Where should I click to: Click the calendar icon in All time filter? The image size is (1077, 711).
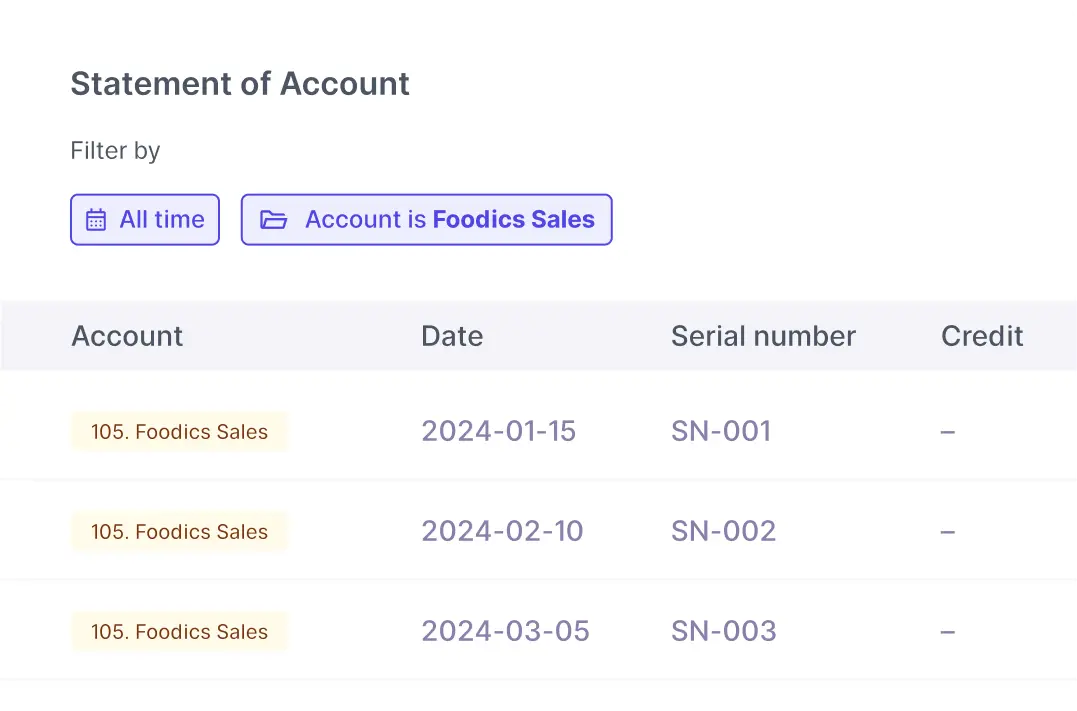[x=95, y=220]
